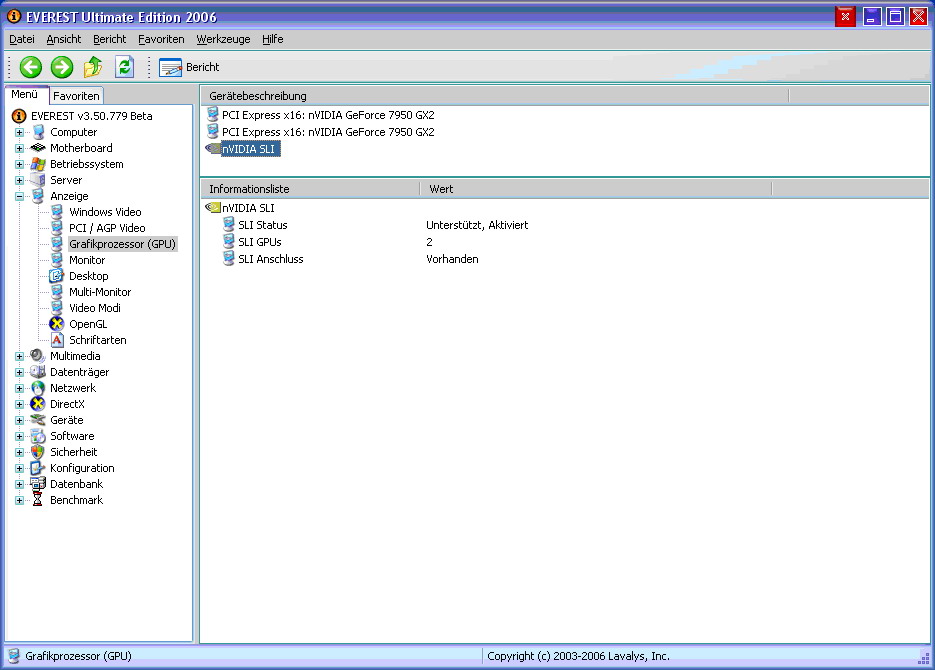The width and height of the screenshot is (935, 670).
Task: Expand the Server tree node
Action: pos(20,181)
